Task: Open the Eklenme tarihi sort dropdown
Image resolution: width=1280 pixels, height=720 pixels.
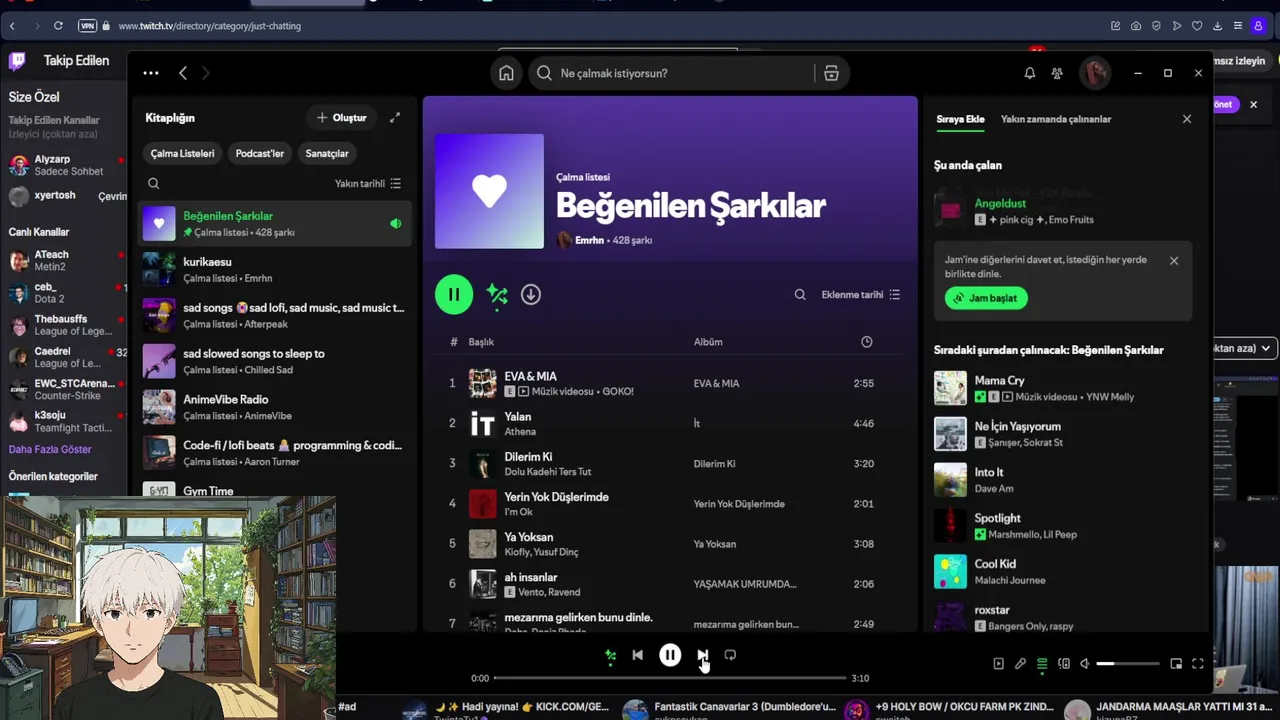Action: pyautogui.click(x=861, y=295)
